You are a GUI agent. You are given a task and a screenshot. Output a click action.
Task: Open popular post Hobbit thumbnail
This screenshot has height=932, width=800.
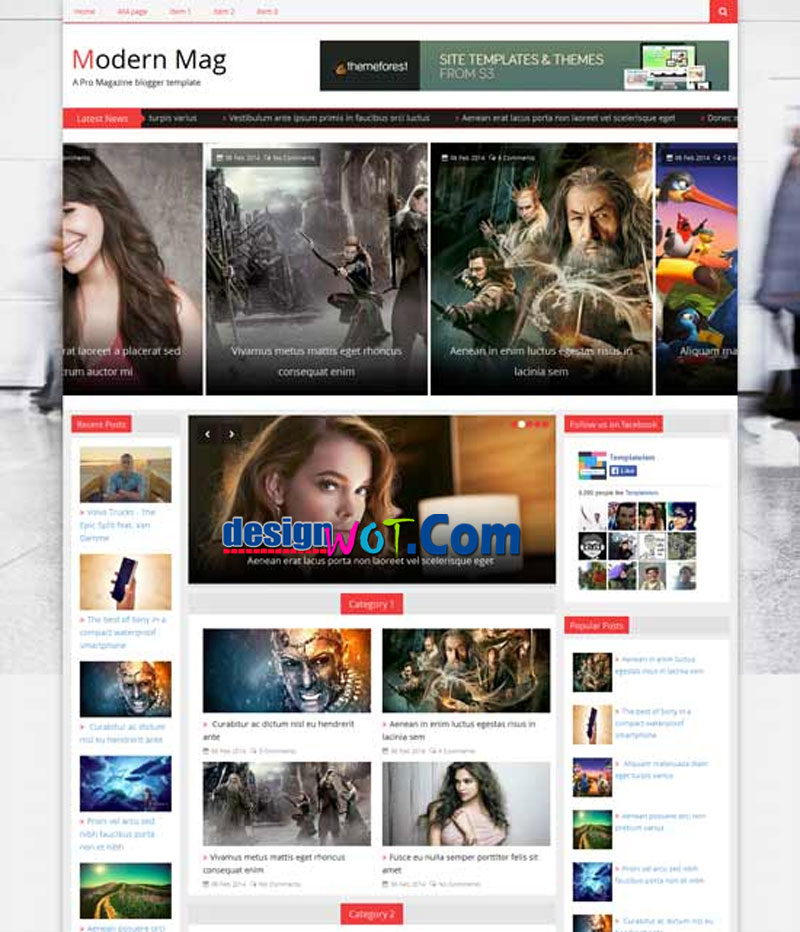[592, 672]
